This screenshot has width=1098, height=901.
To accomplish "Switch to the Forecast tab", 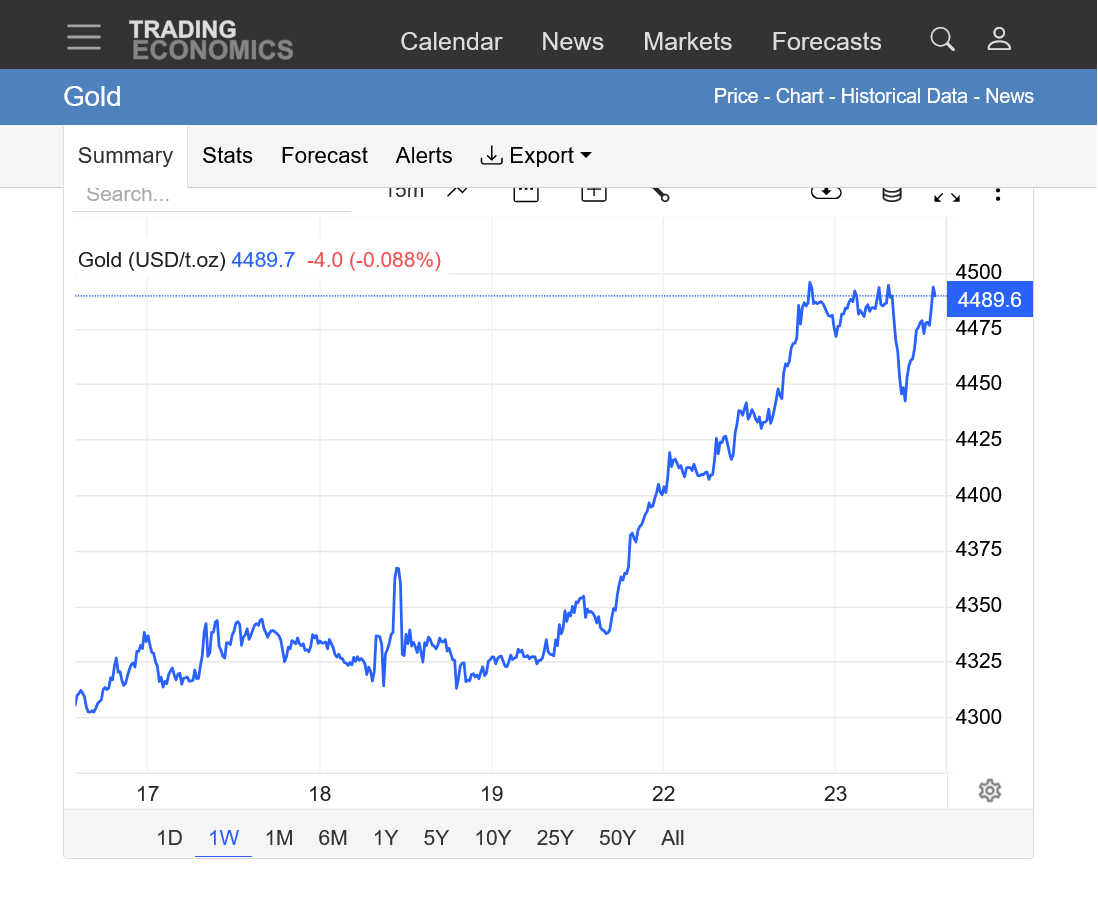I will coord(324,156).
